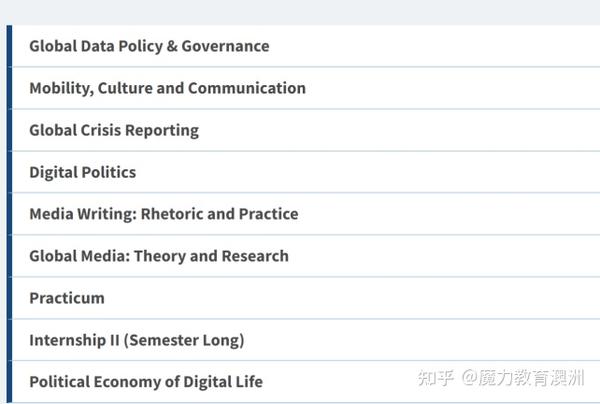Open Global Crisis Reporting
The height and width of the screenshot is (404, 600).
coord(114,130)
